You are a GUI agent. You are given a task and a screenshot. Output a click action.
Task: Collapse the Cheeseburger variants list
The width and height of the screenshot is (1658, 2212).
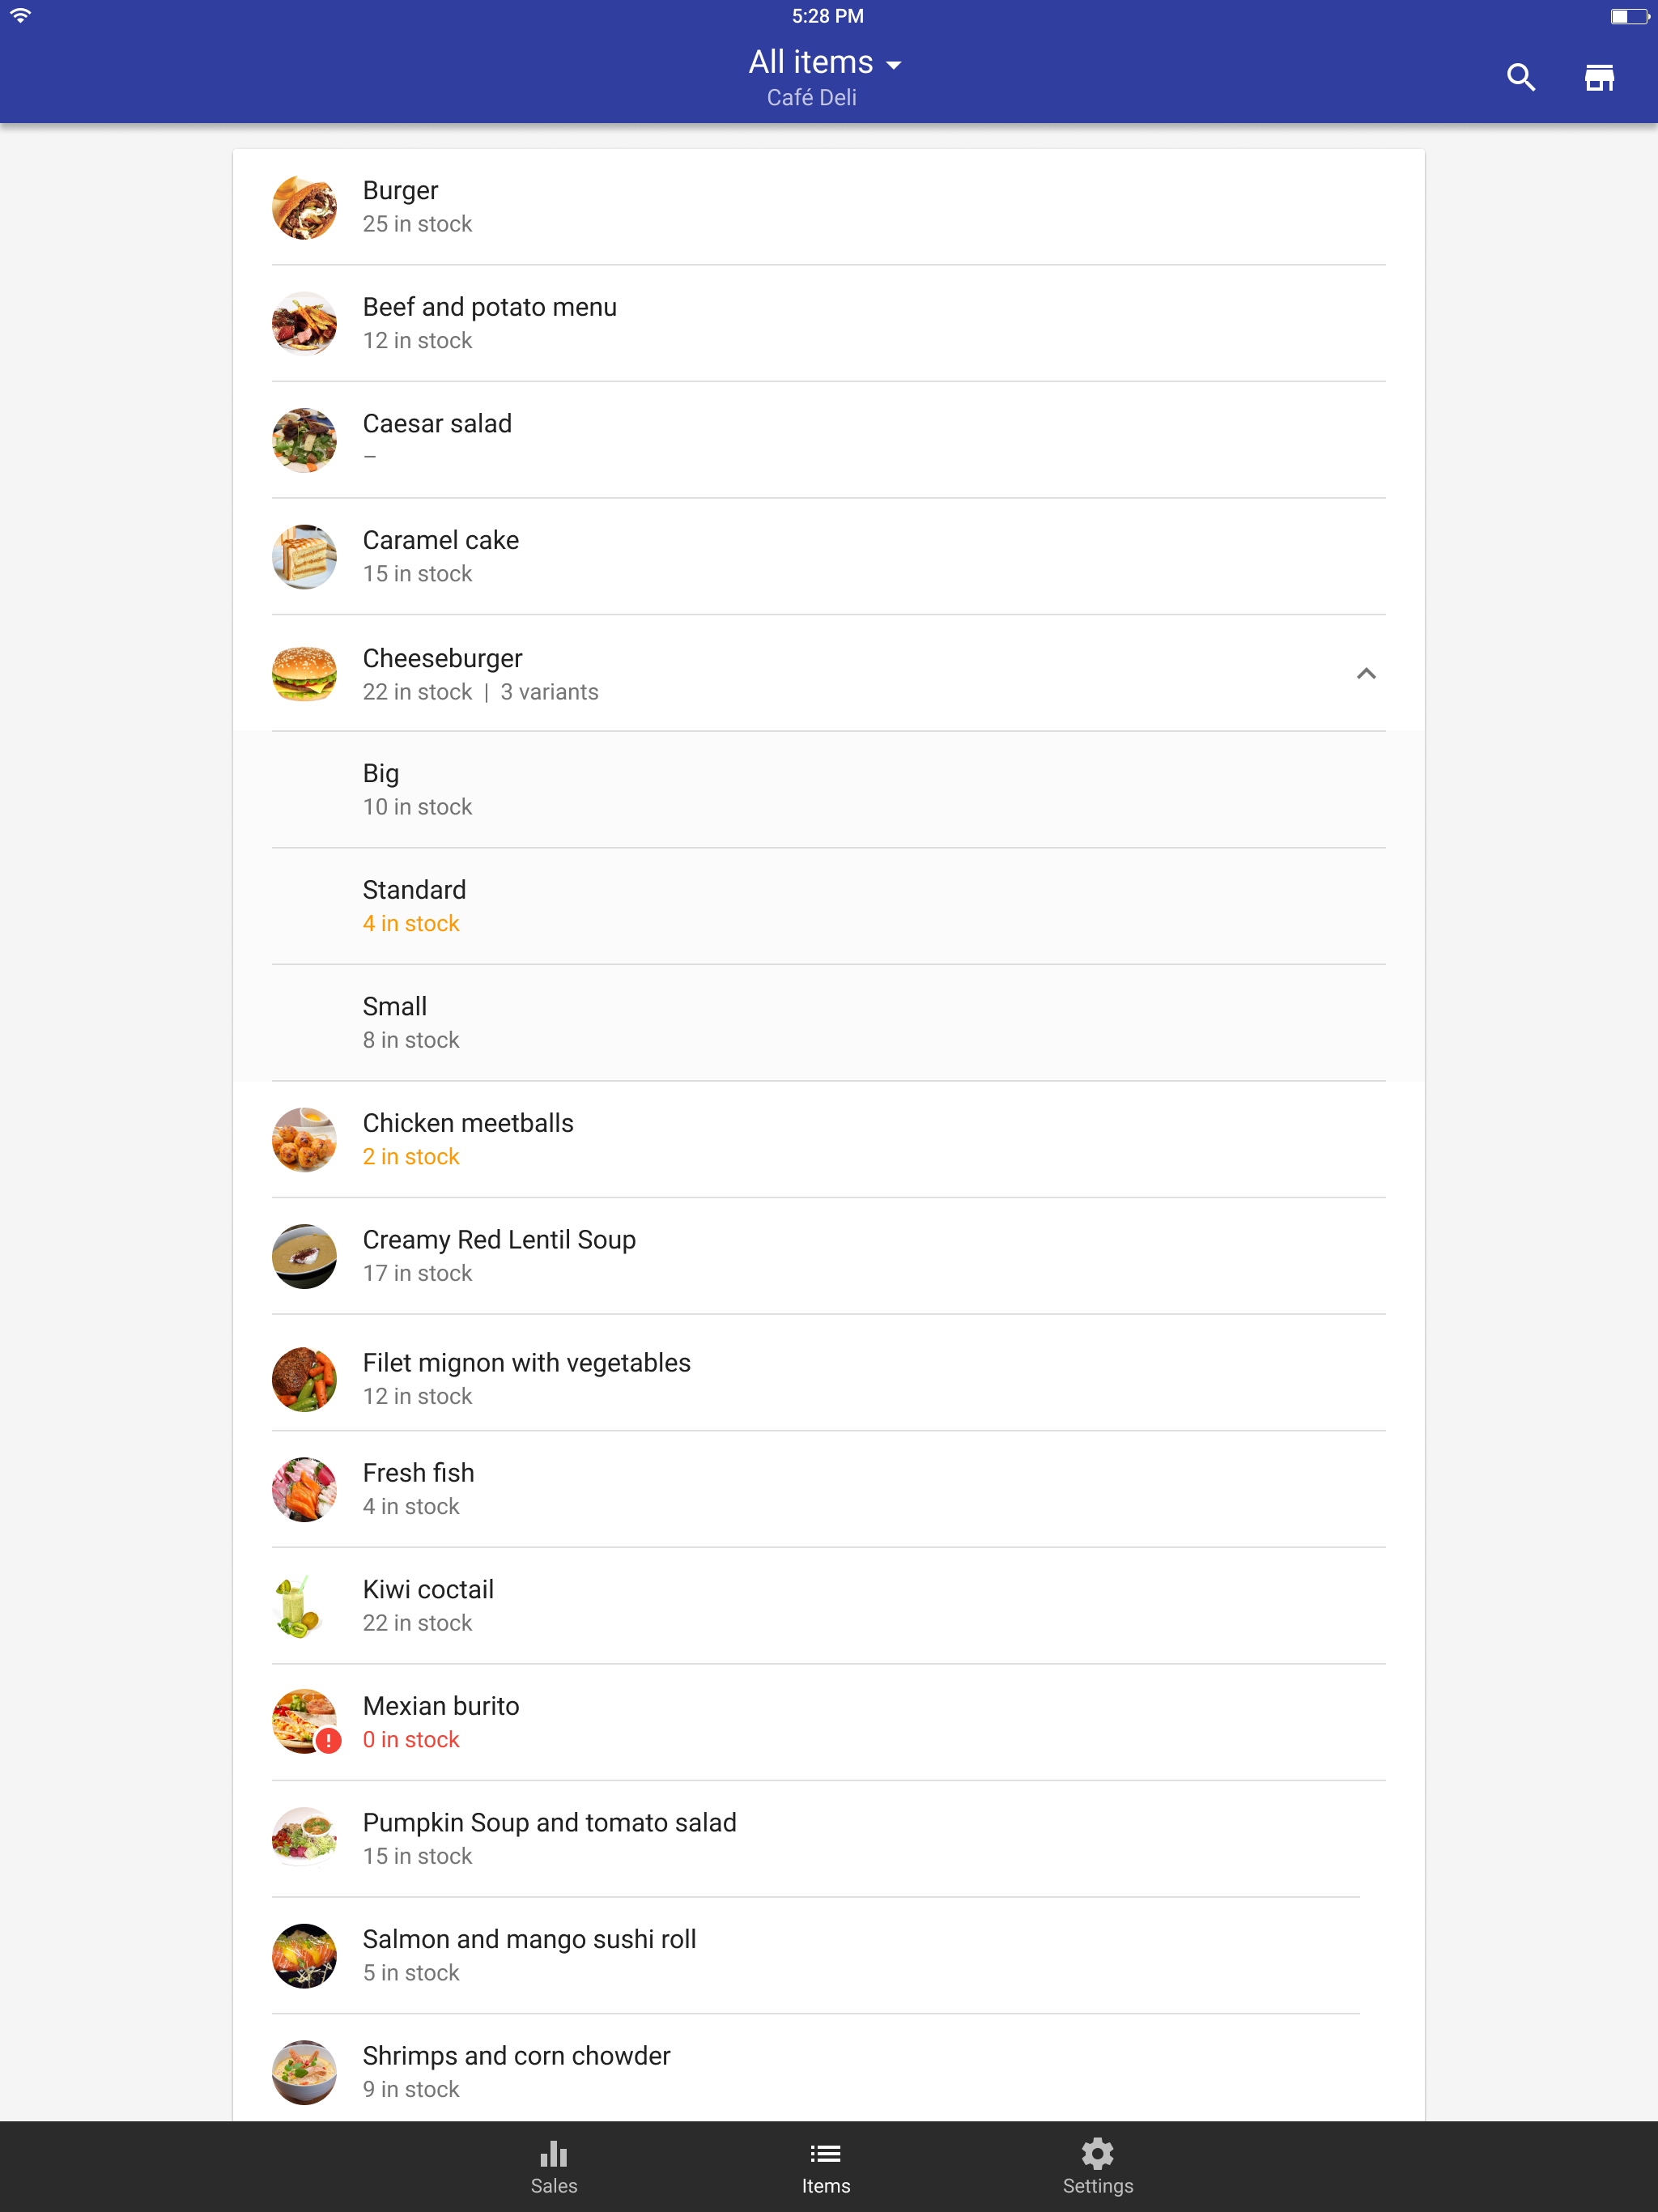pyautogui.click(x=1365, y=674)
